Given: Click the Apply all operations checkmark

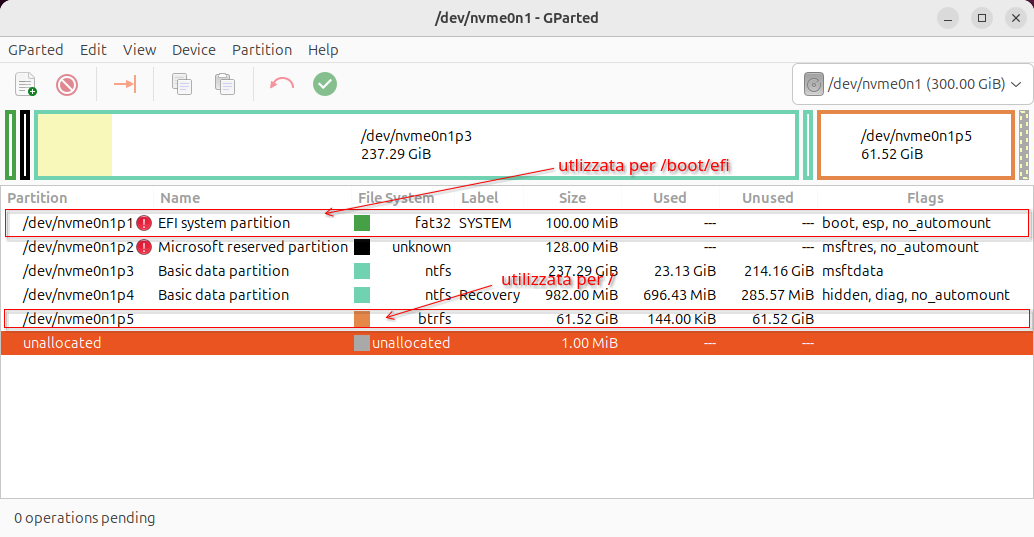Looking at the screenshot, I should pos(325,84).
